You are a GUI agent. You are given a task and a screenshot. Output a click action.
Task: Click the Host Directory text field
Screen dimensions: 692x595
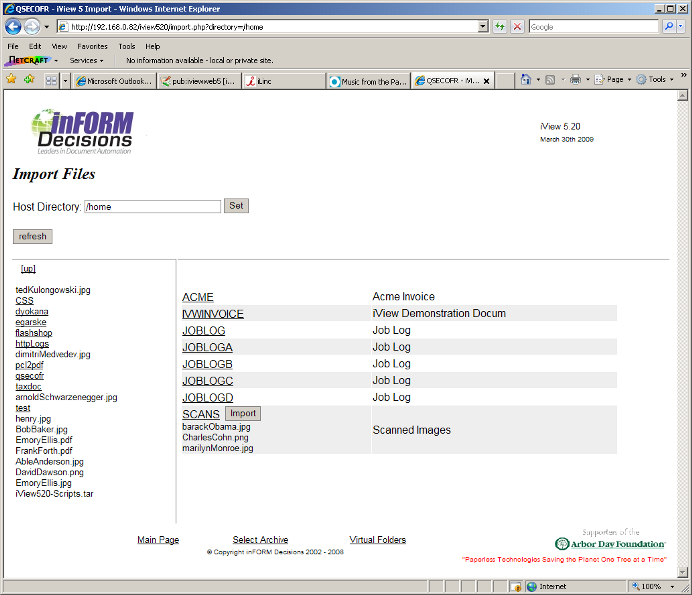152,207
